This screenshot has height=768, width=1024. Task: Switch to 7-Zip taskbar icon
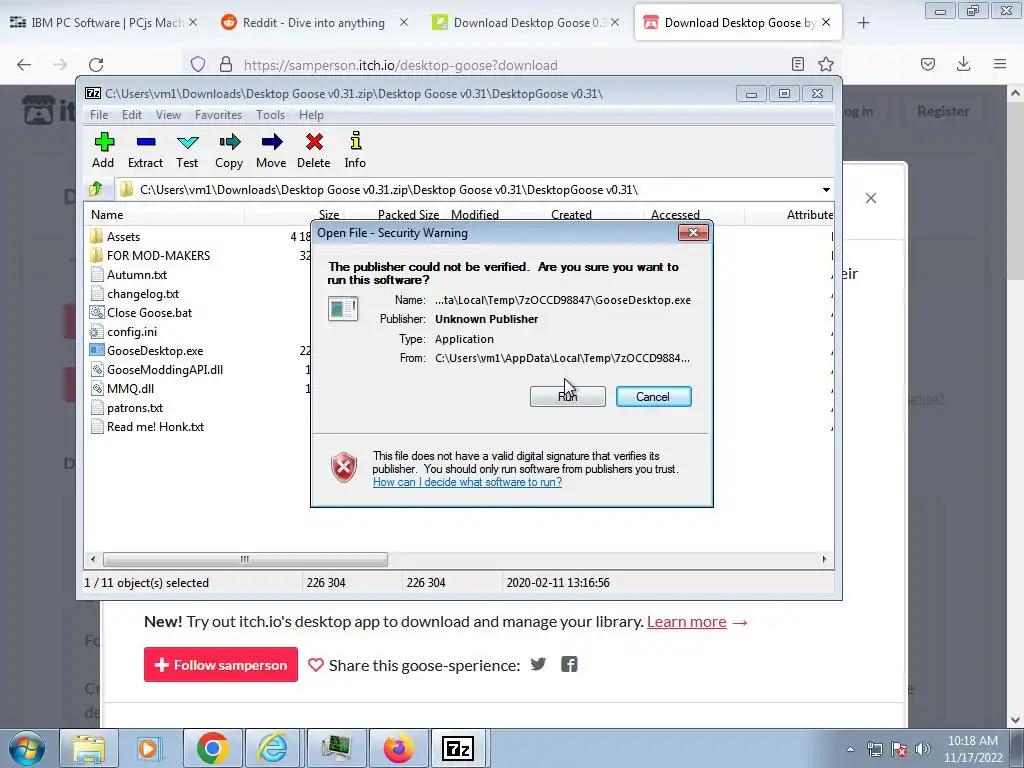[458, 748]
